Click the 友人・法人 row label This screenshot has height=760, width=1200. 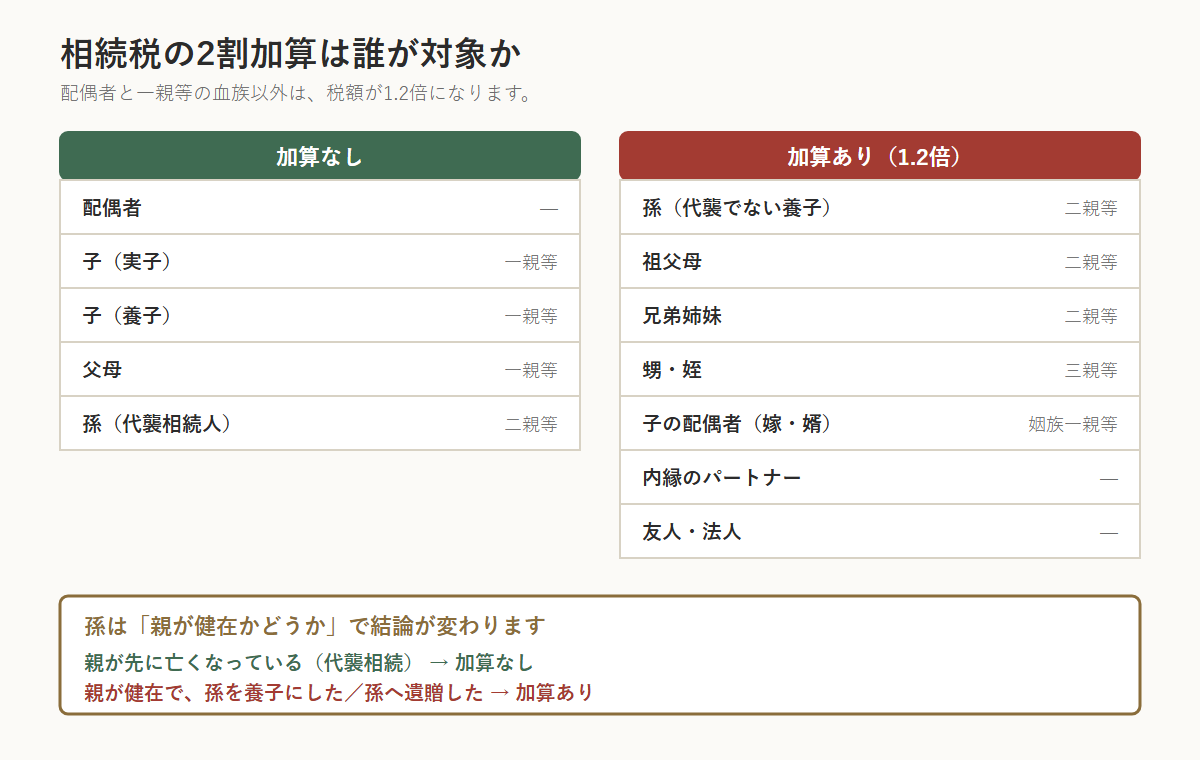[692, 532]
